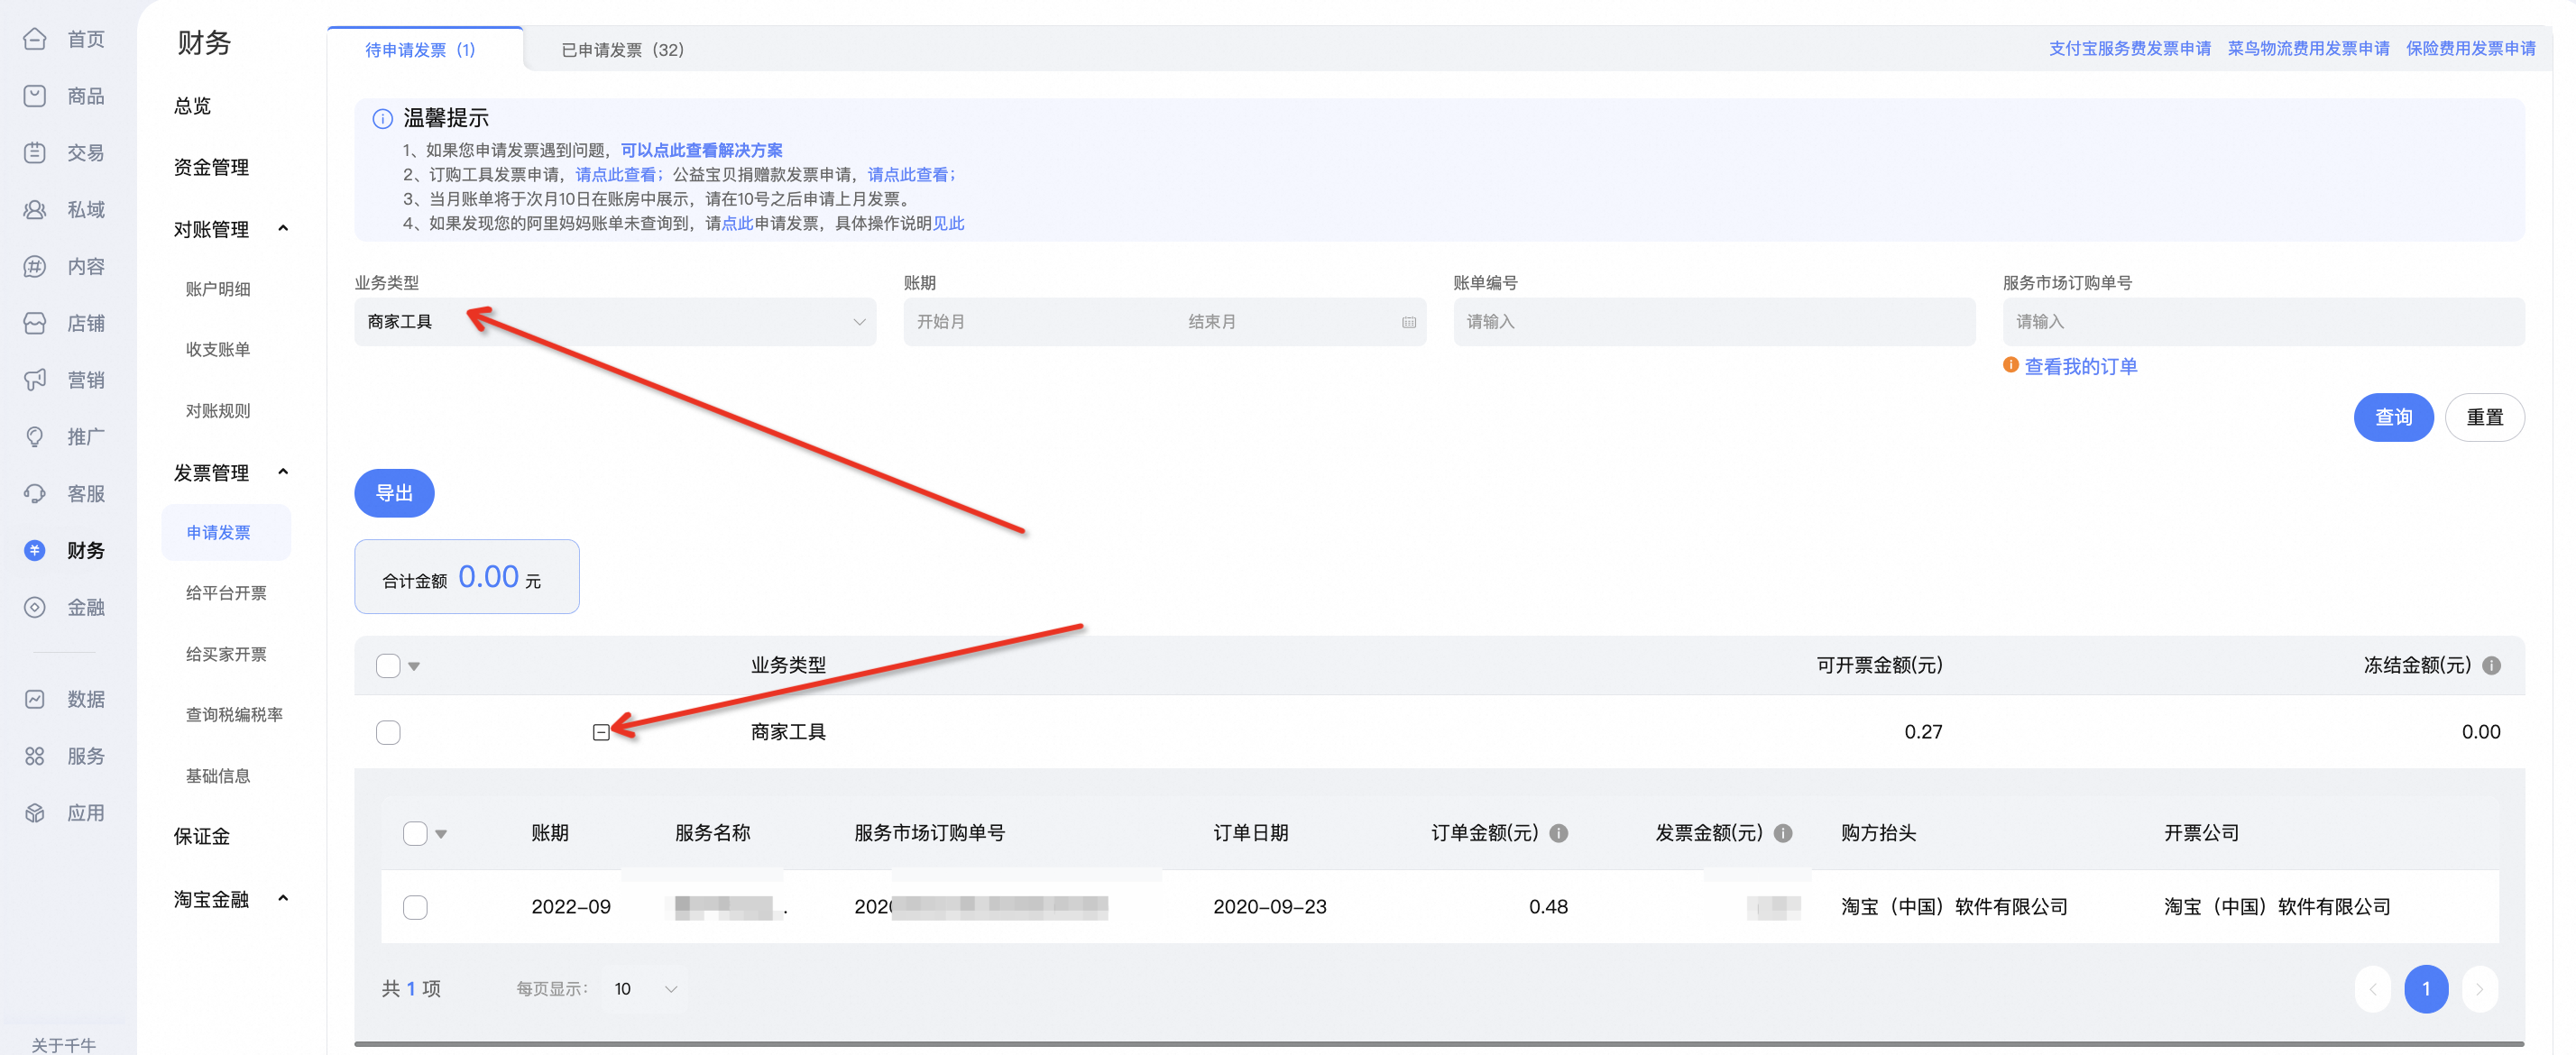Open the 商品 products sidebar icon
Screen dimensions: 2576x1055
(x=35, y=96)
